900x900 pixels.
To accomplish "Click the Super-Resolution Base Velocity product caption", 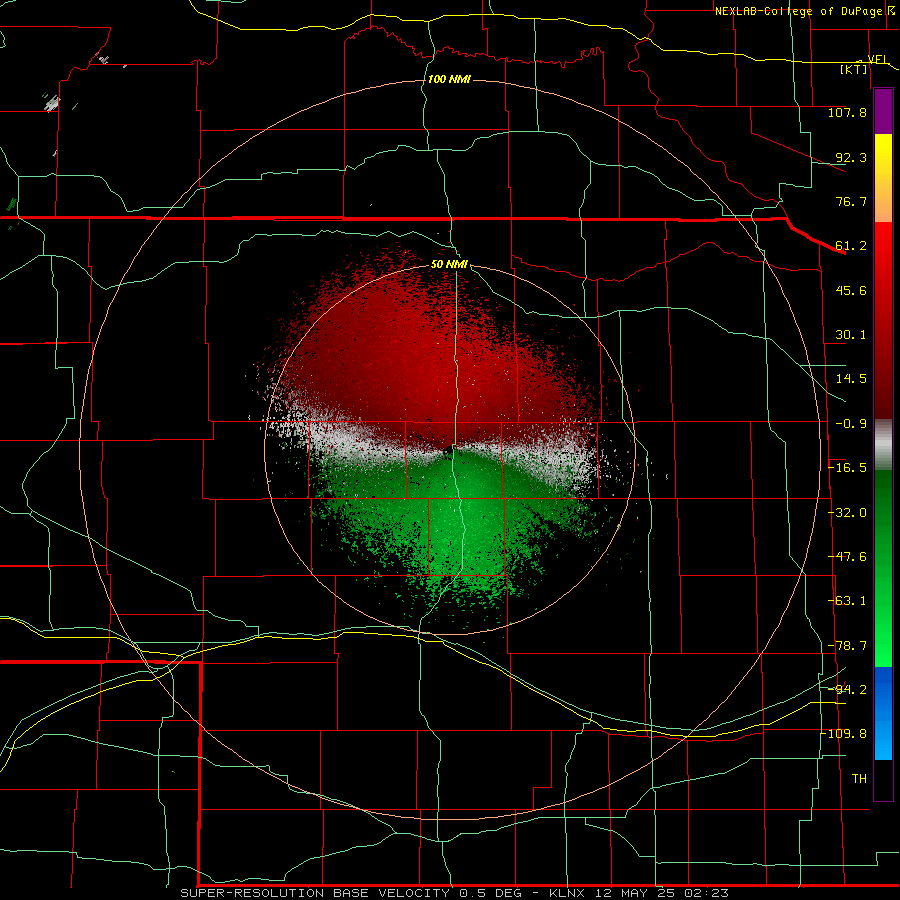I will coord(454,893).
